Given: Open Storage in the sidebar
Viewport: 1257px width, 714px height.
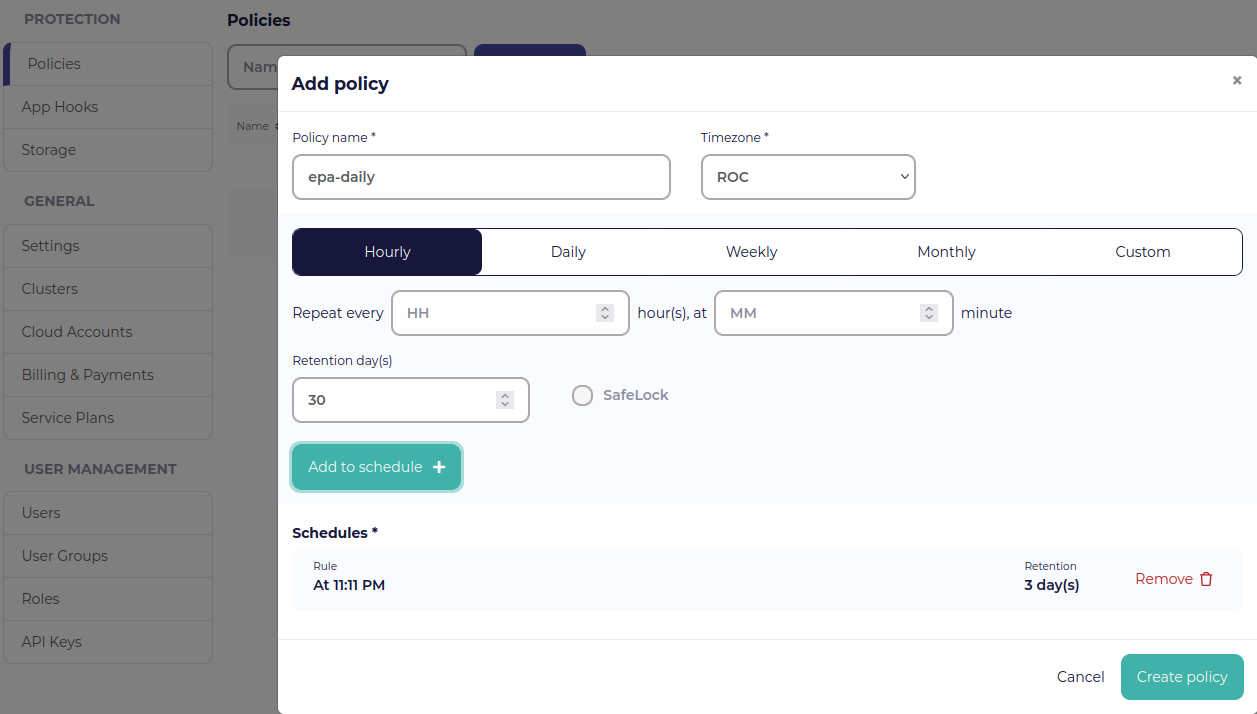Looking at the screenshot, I should pyautogui.click(x=108, y=150).
